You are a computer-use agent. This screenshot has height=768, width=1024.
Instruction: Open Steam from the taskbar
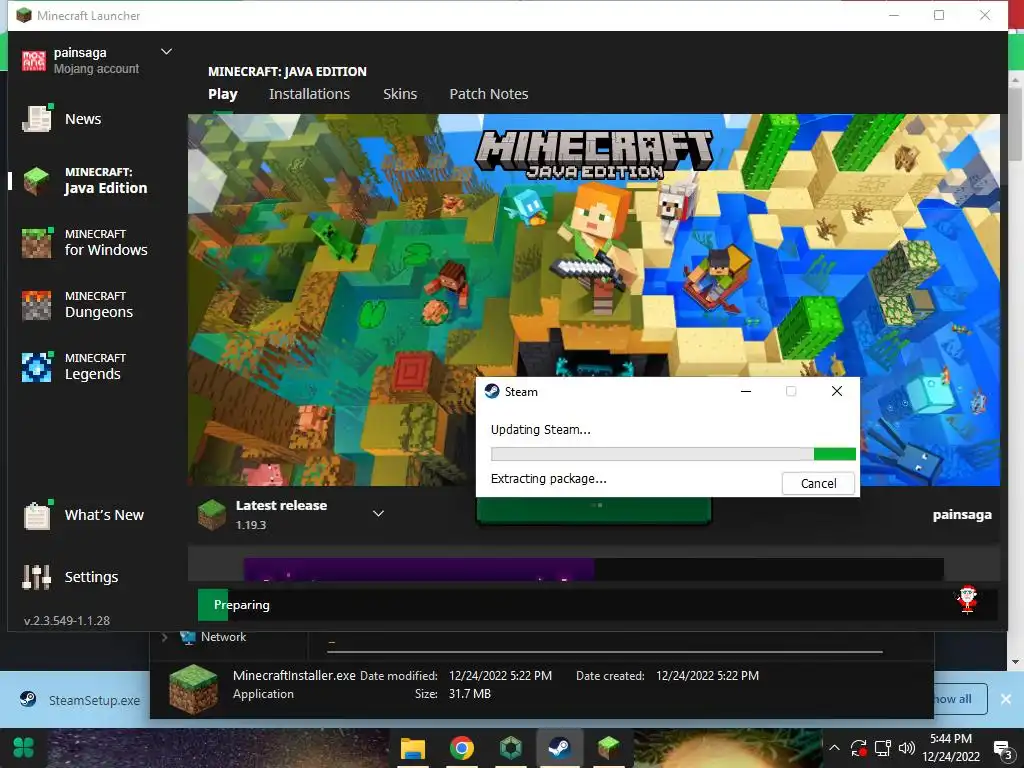[x=558, y=748]
